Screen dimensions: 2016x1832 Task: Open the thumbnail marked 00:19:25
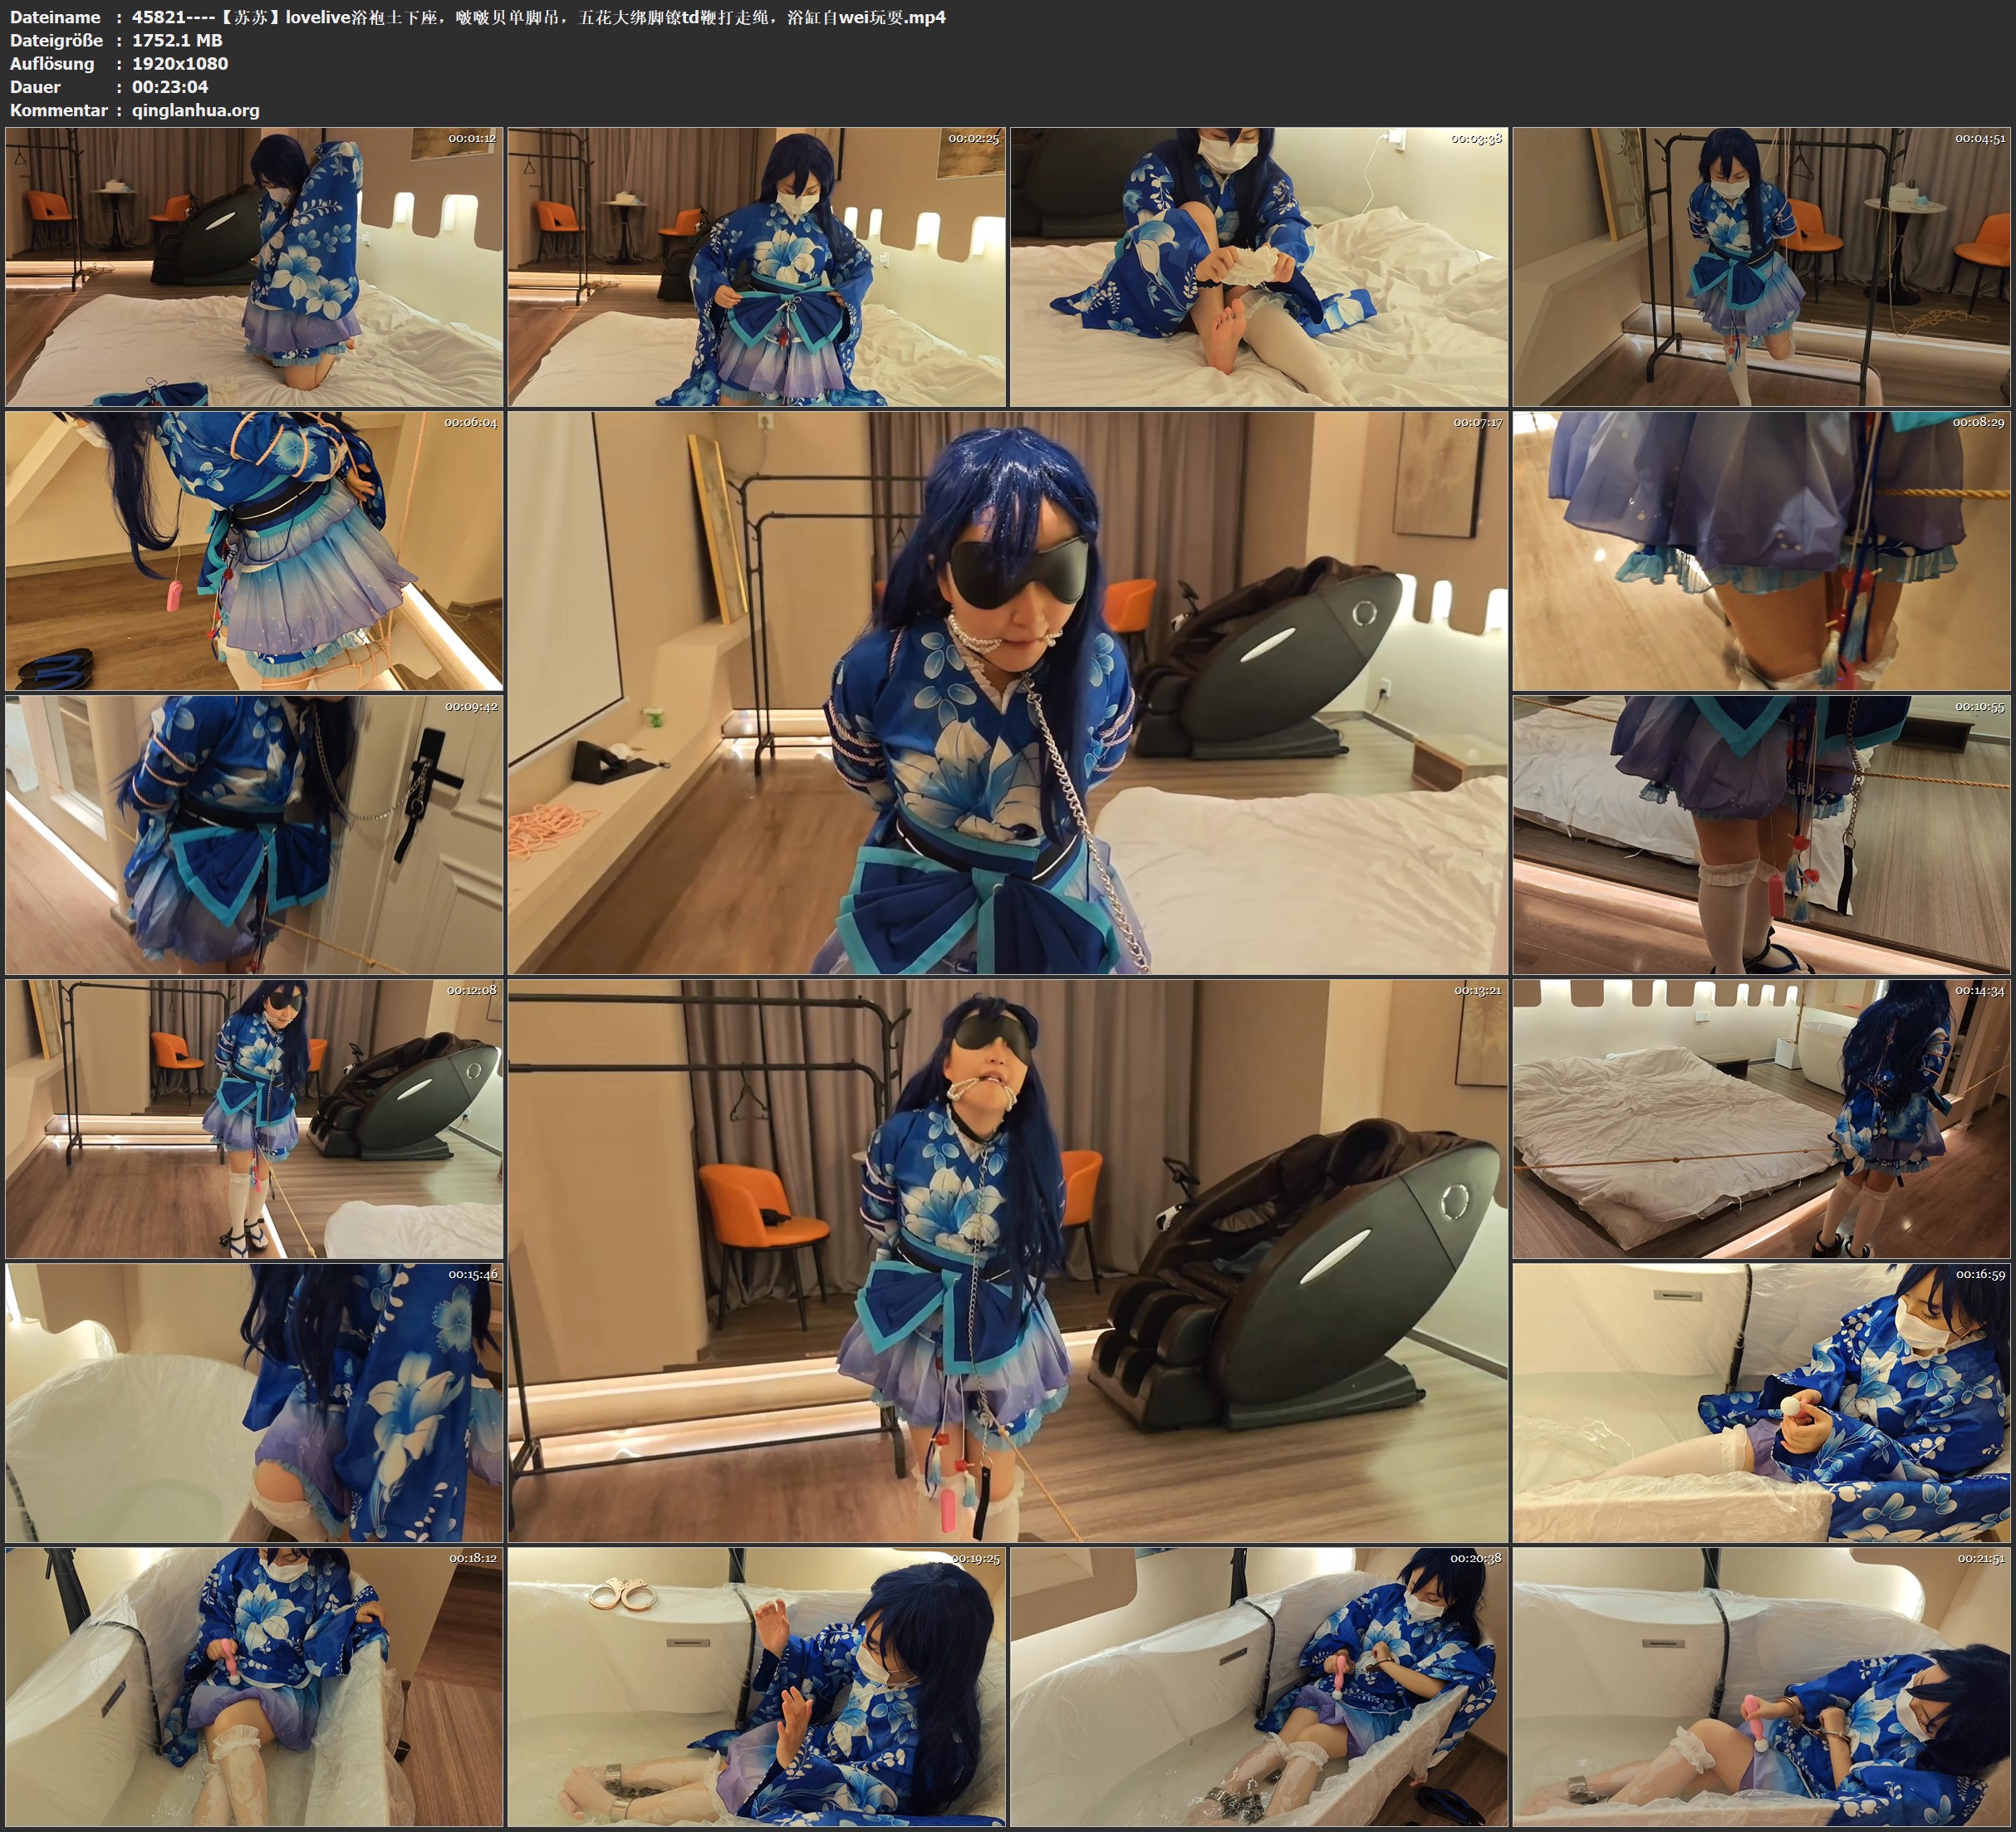(x=756, y=1687)
